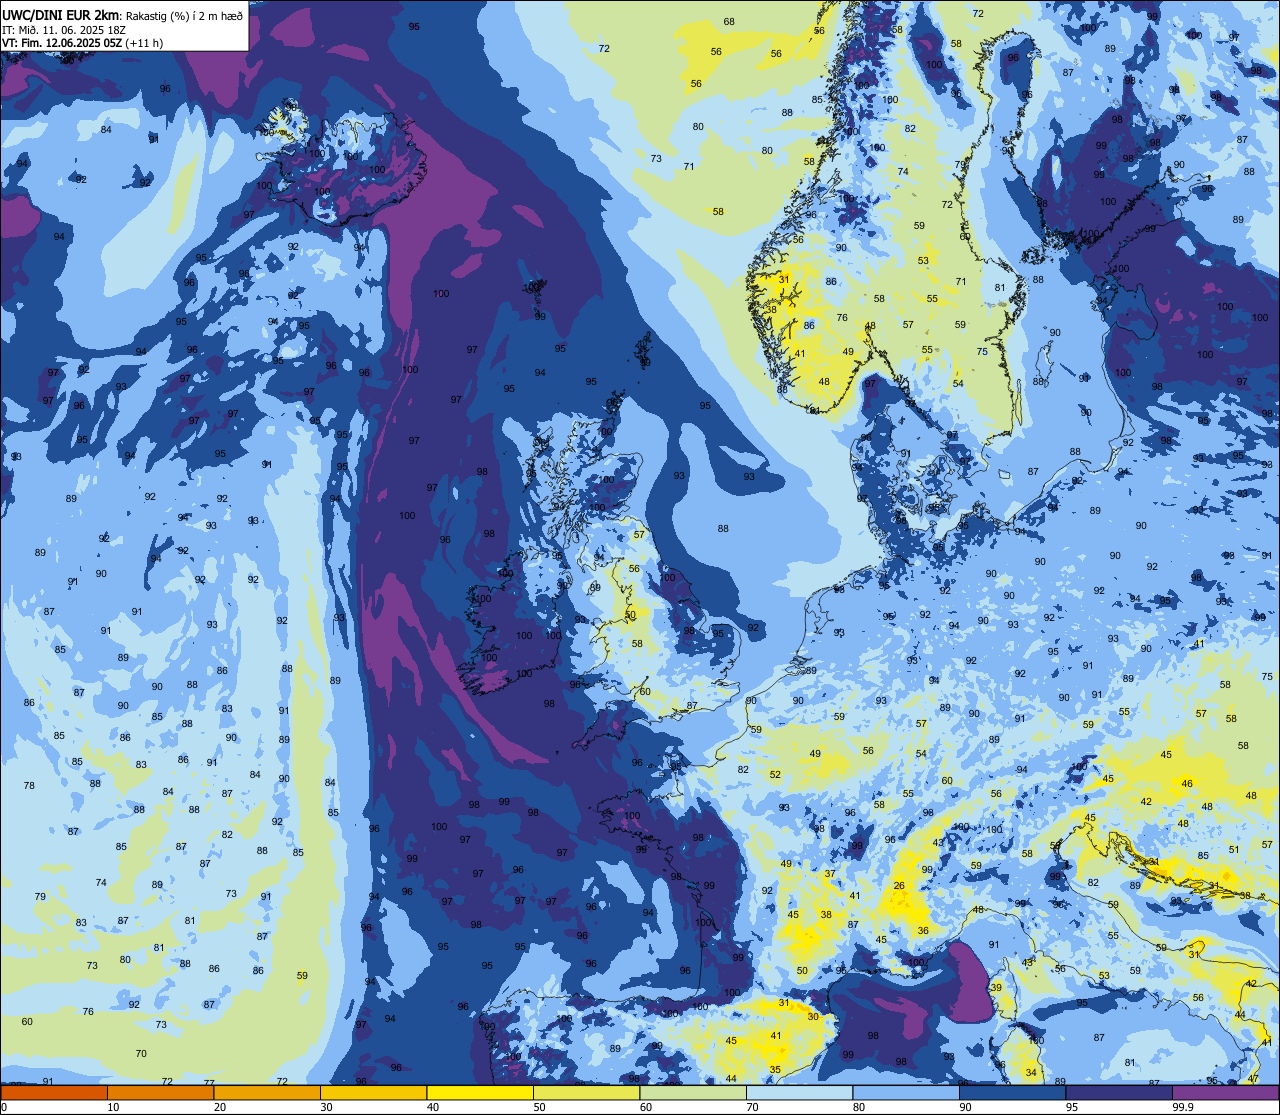This screenshot has width=1280, height=1115.
Task: Click the 'VT: Fim. 12.06.2025 05Z' valid time
Action: [x=62, y=43]
